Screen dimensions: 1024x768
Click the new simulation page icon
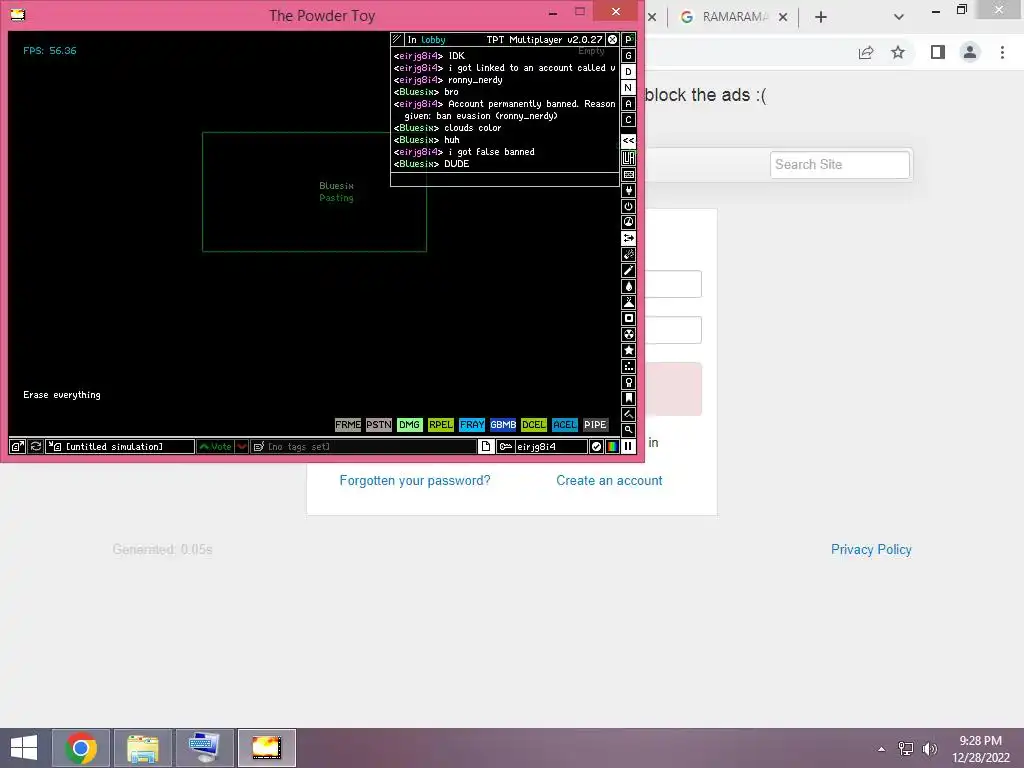tap(486, 447)
